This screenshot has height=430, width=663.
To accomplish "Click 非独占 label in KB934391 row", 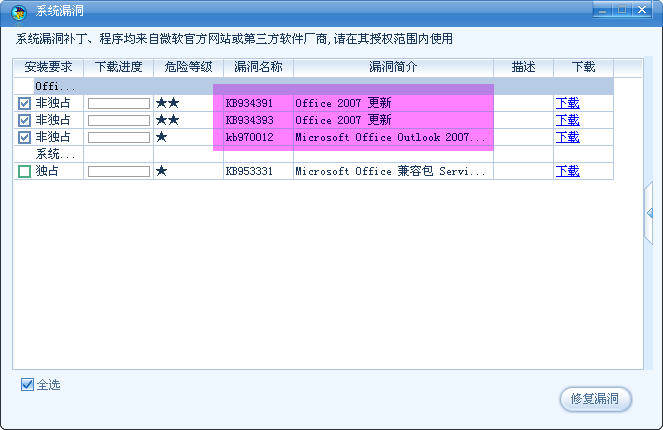I will click(x=53, y=103).
